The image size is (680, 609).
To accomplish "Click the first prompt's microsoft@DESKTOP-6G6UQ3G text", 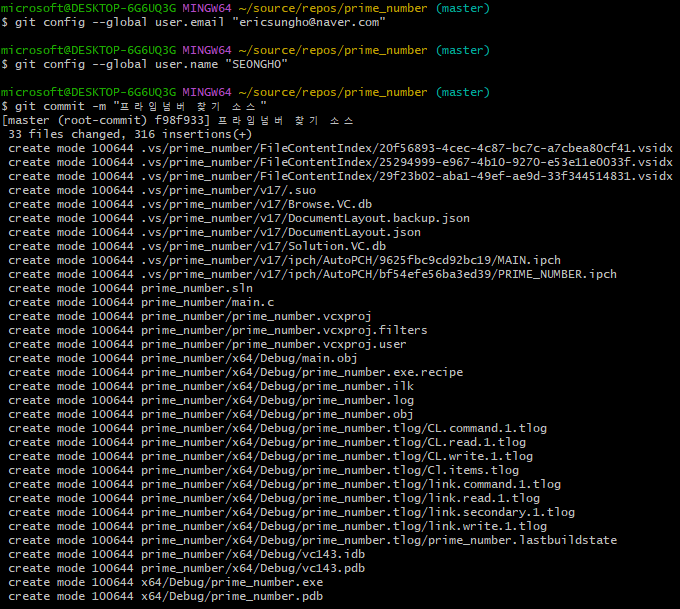I will point(88,8).
